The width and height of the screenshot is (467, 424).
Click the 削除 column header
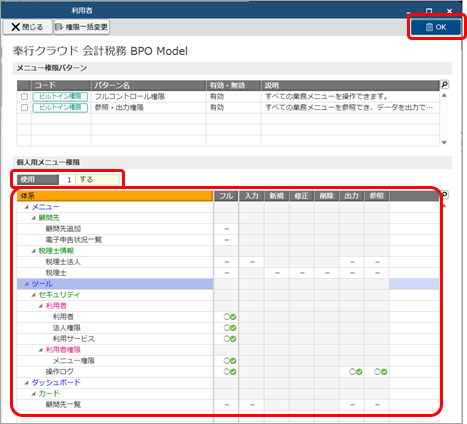327,196
